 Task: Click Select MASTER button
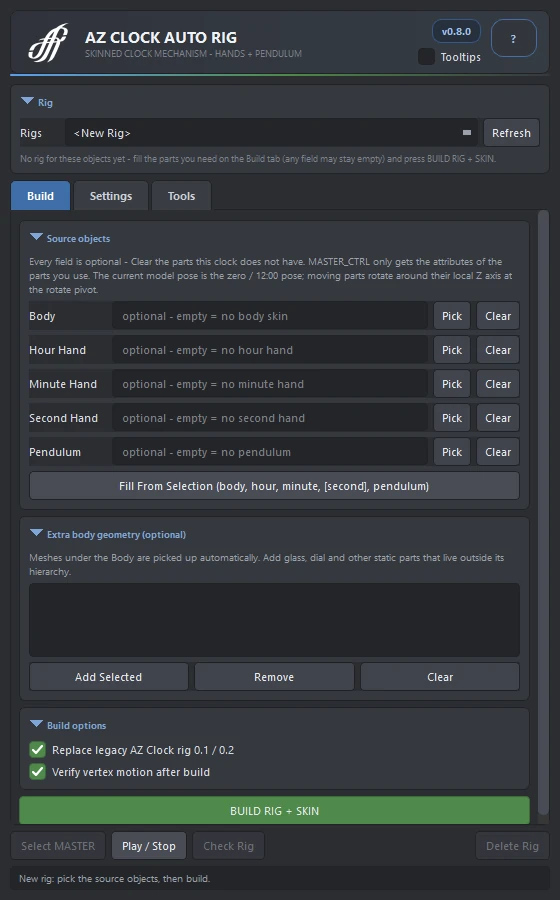click(58, 845)
